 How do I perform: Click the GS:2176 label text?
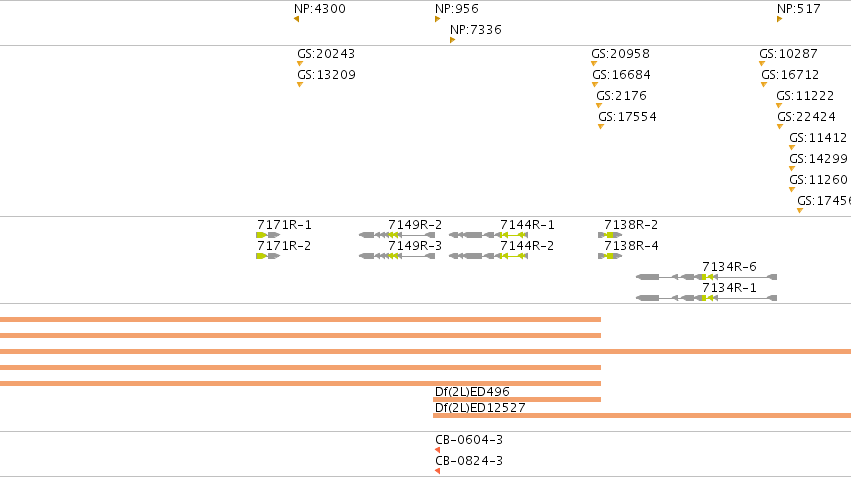[x=621, y=96]
